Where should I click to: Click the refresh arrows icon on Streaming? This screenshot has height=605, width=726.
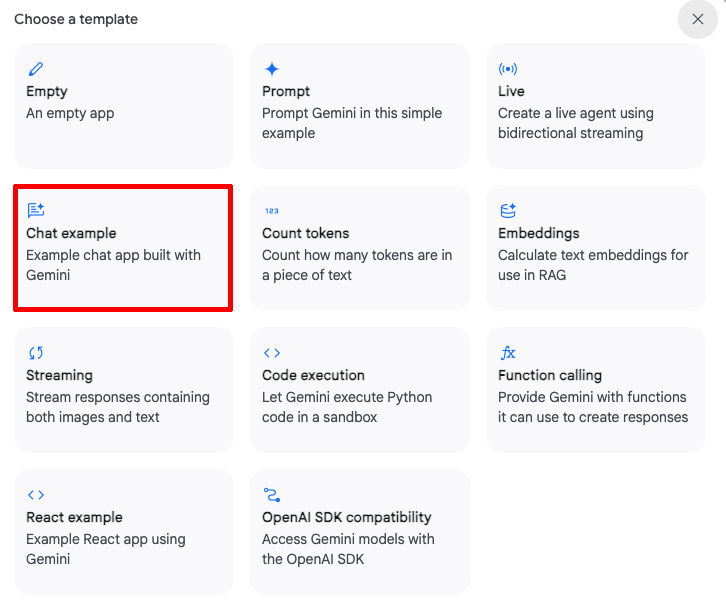[36, 353]
